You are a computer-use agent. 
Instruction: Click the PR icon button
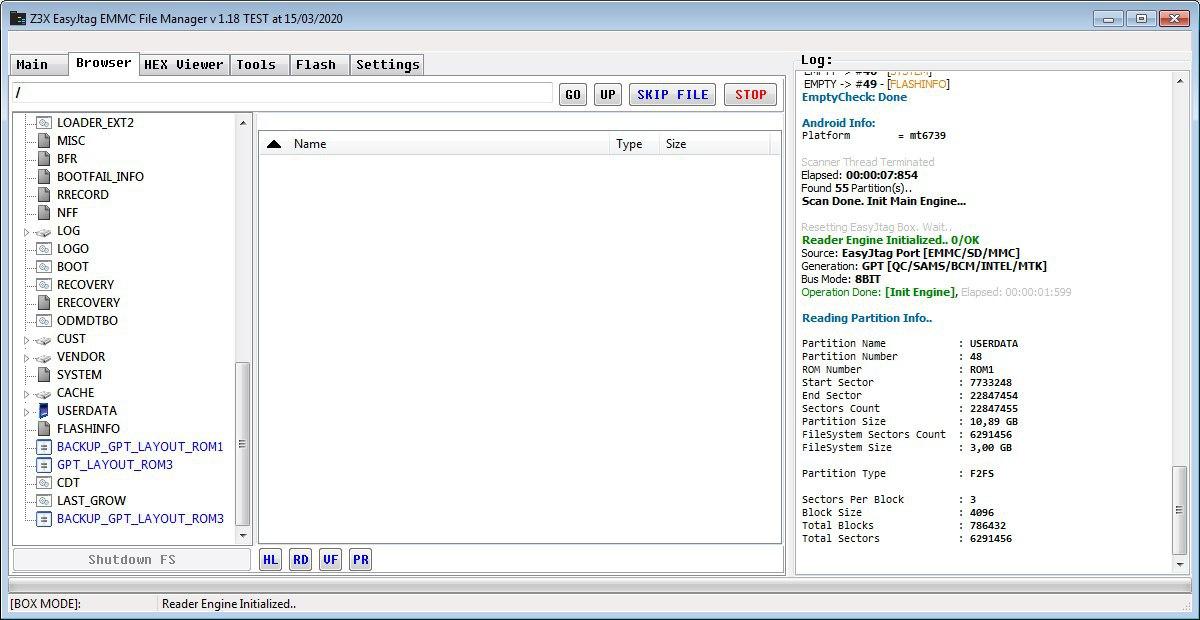361,560
